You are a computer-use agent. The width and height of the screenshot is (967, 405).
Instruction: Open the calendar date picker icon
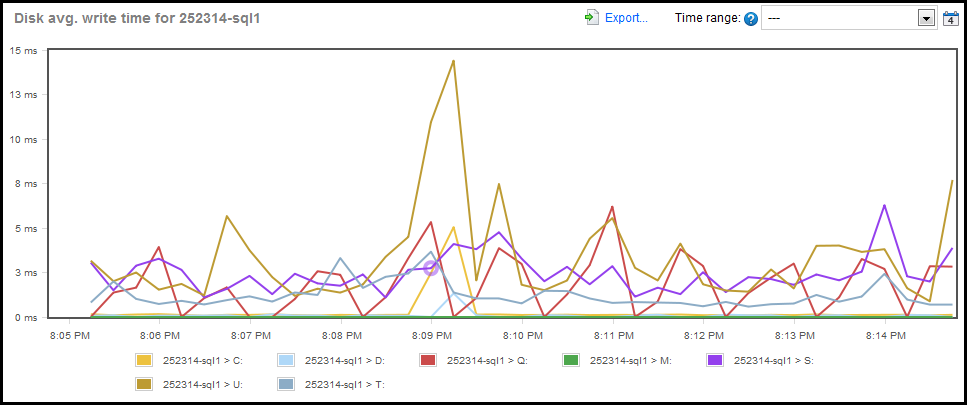pyautogui.click(x=950, y=18)
